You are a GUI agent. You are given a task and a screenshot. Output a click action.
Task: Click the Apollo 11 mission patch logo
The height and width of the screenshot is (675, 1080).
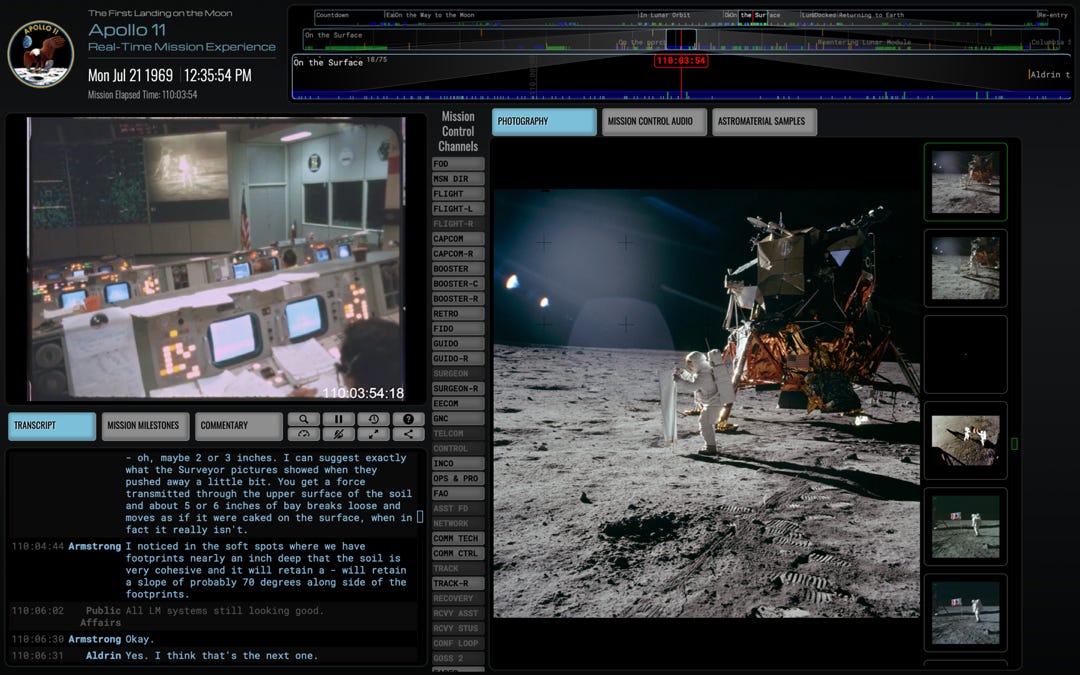pos(41,54)
